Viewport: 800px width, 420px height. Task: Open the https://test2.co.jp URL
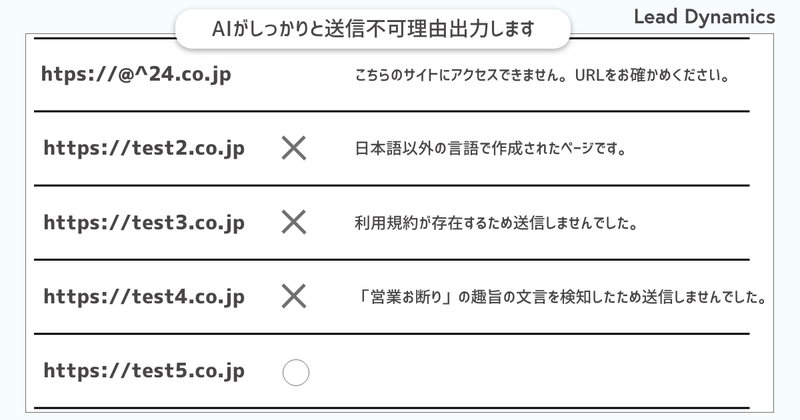[144, 149]
